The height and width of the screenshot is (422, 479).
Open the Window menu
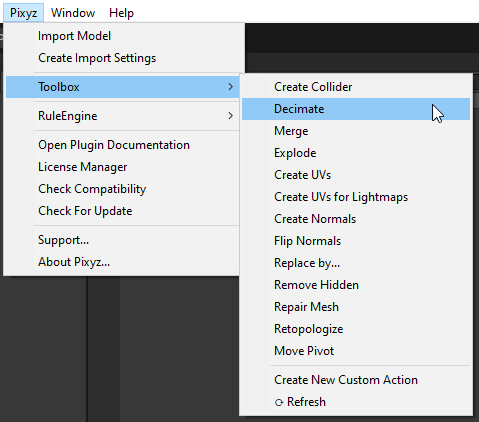point(73,13)
